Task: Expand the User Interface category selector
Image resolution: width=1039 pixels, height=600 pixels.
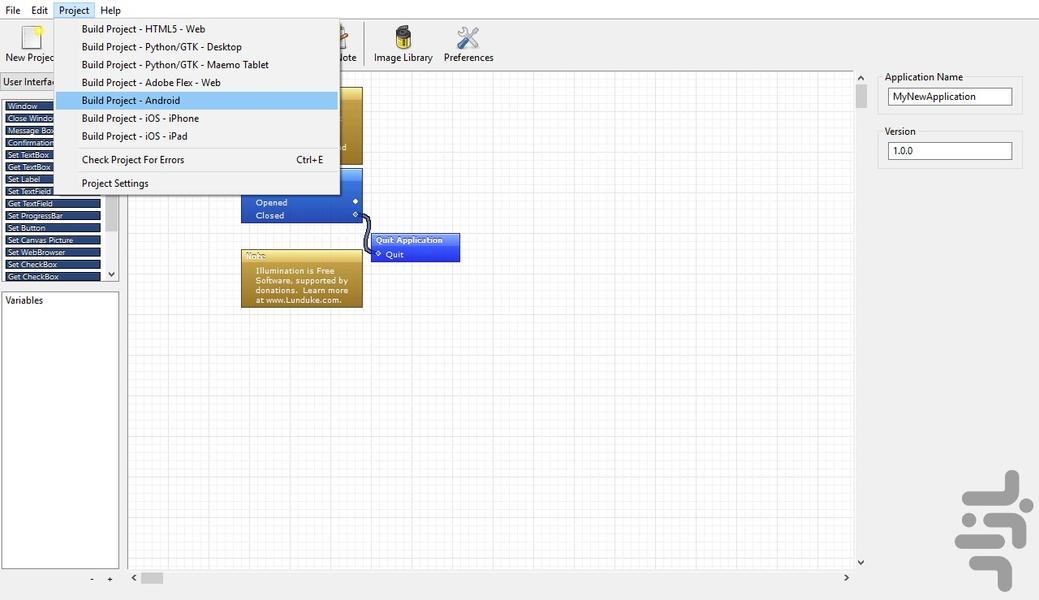Action: [28, 82]
